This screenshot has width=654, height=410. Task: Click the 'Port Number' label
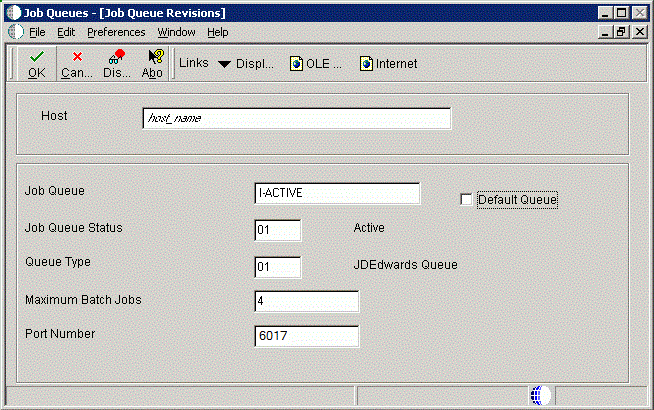click(60, 334)
